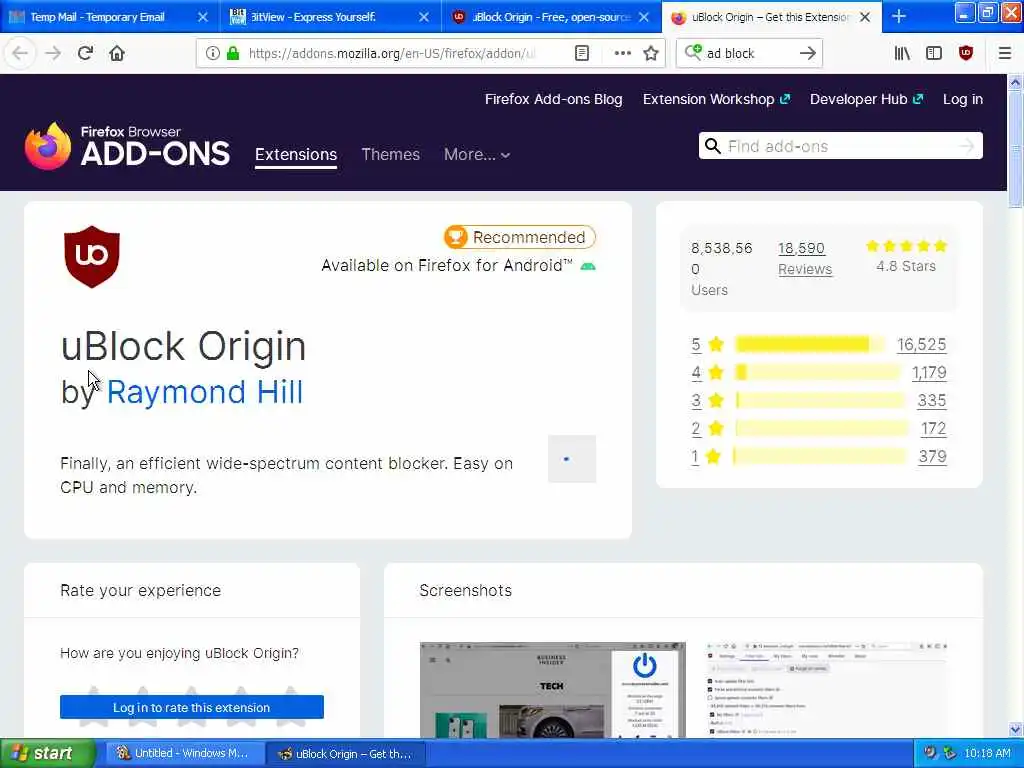Switch to uBlock Origin - Free, open-source tab

point(550,17)
